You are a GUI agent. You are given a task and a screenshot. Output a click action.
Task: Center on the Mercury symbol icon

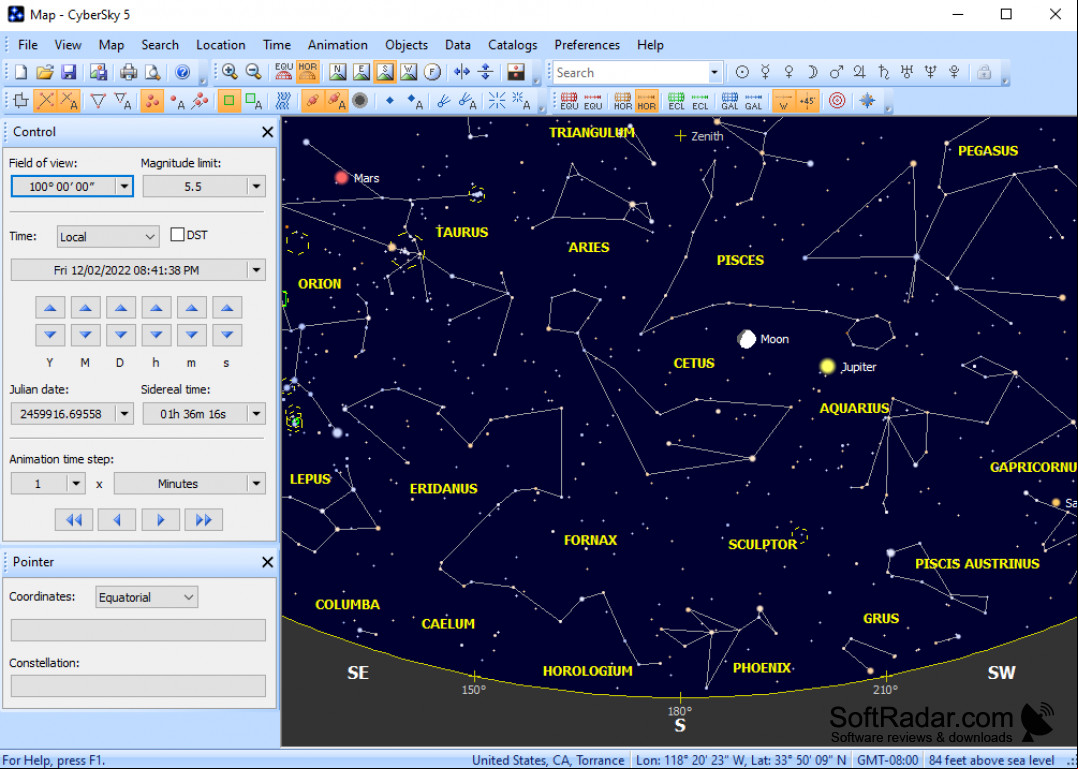pos(765,72)
